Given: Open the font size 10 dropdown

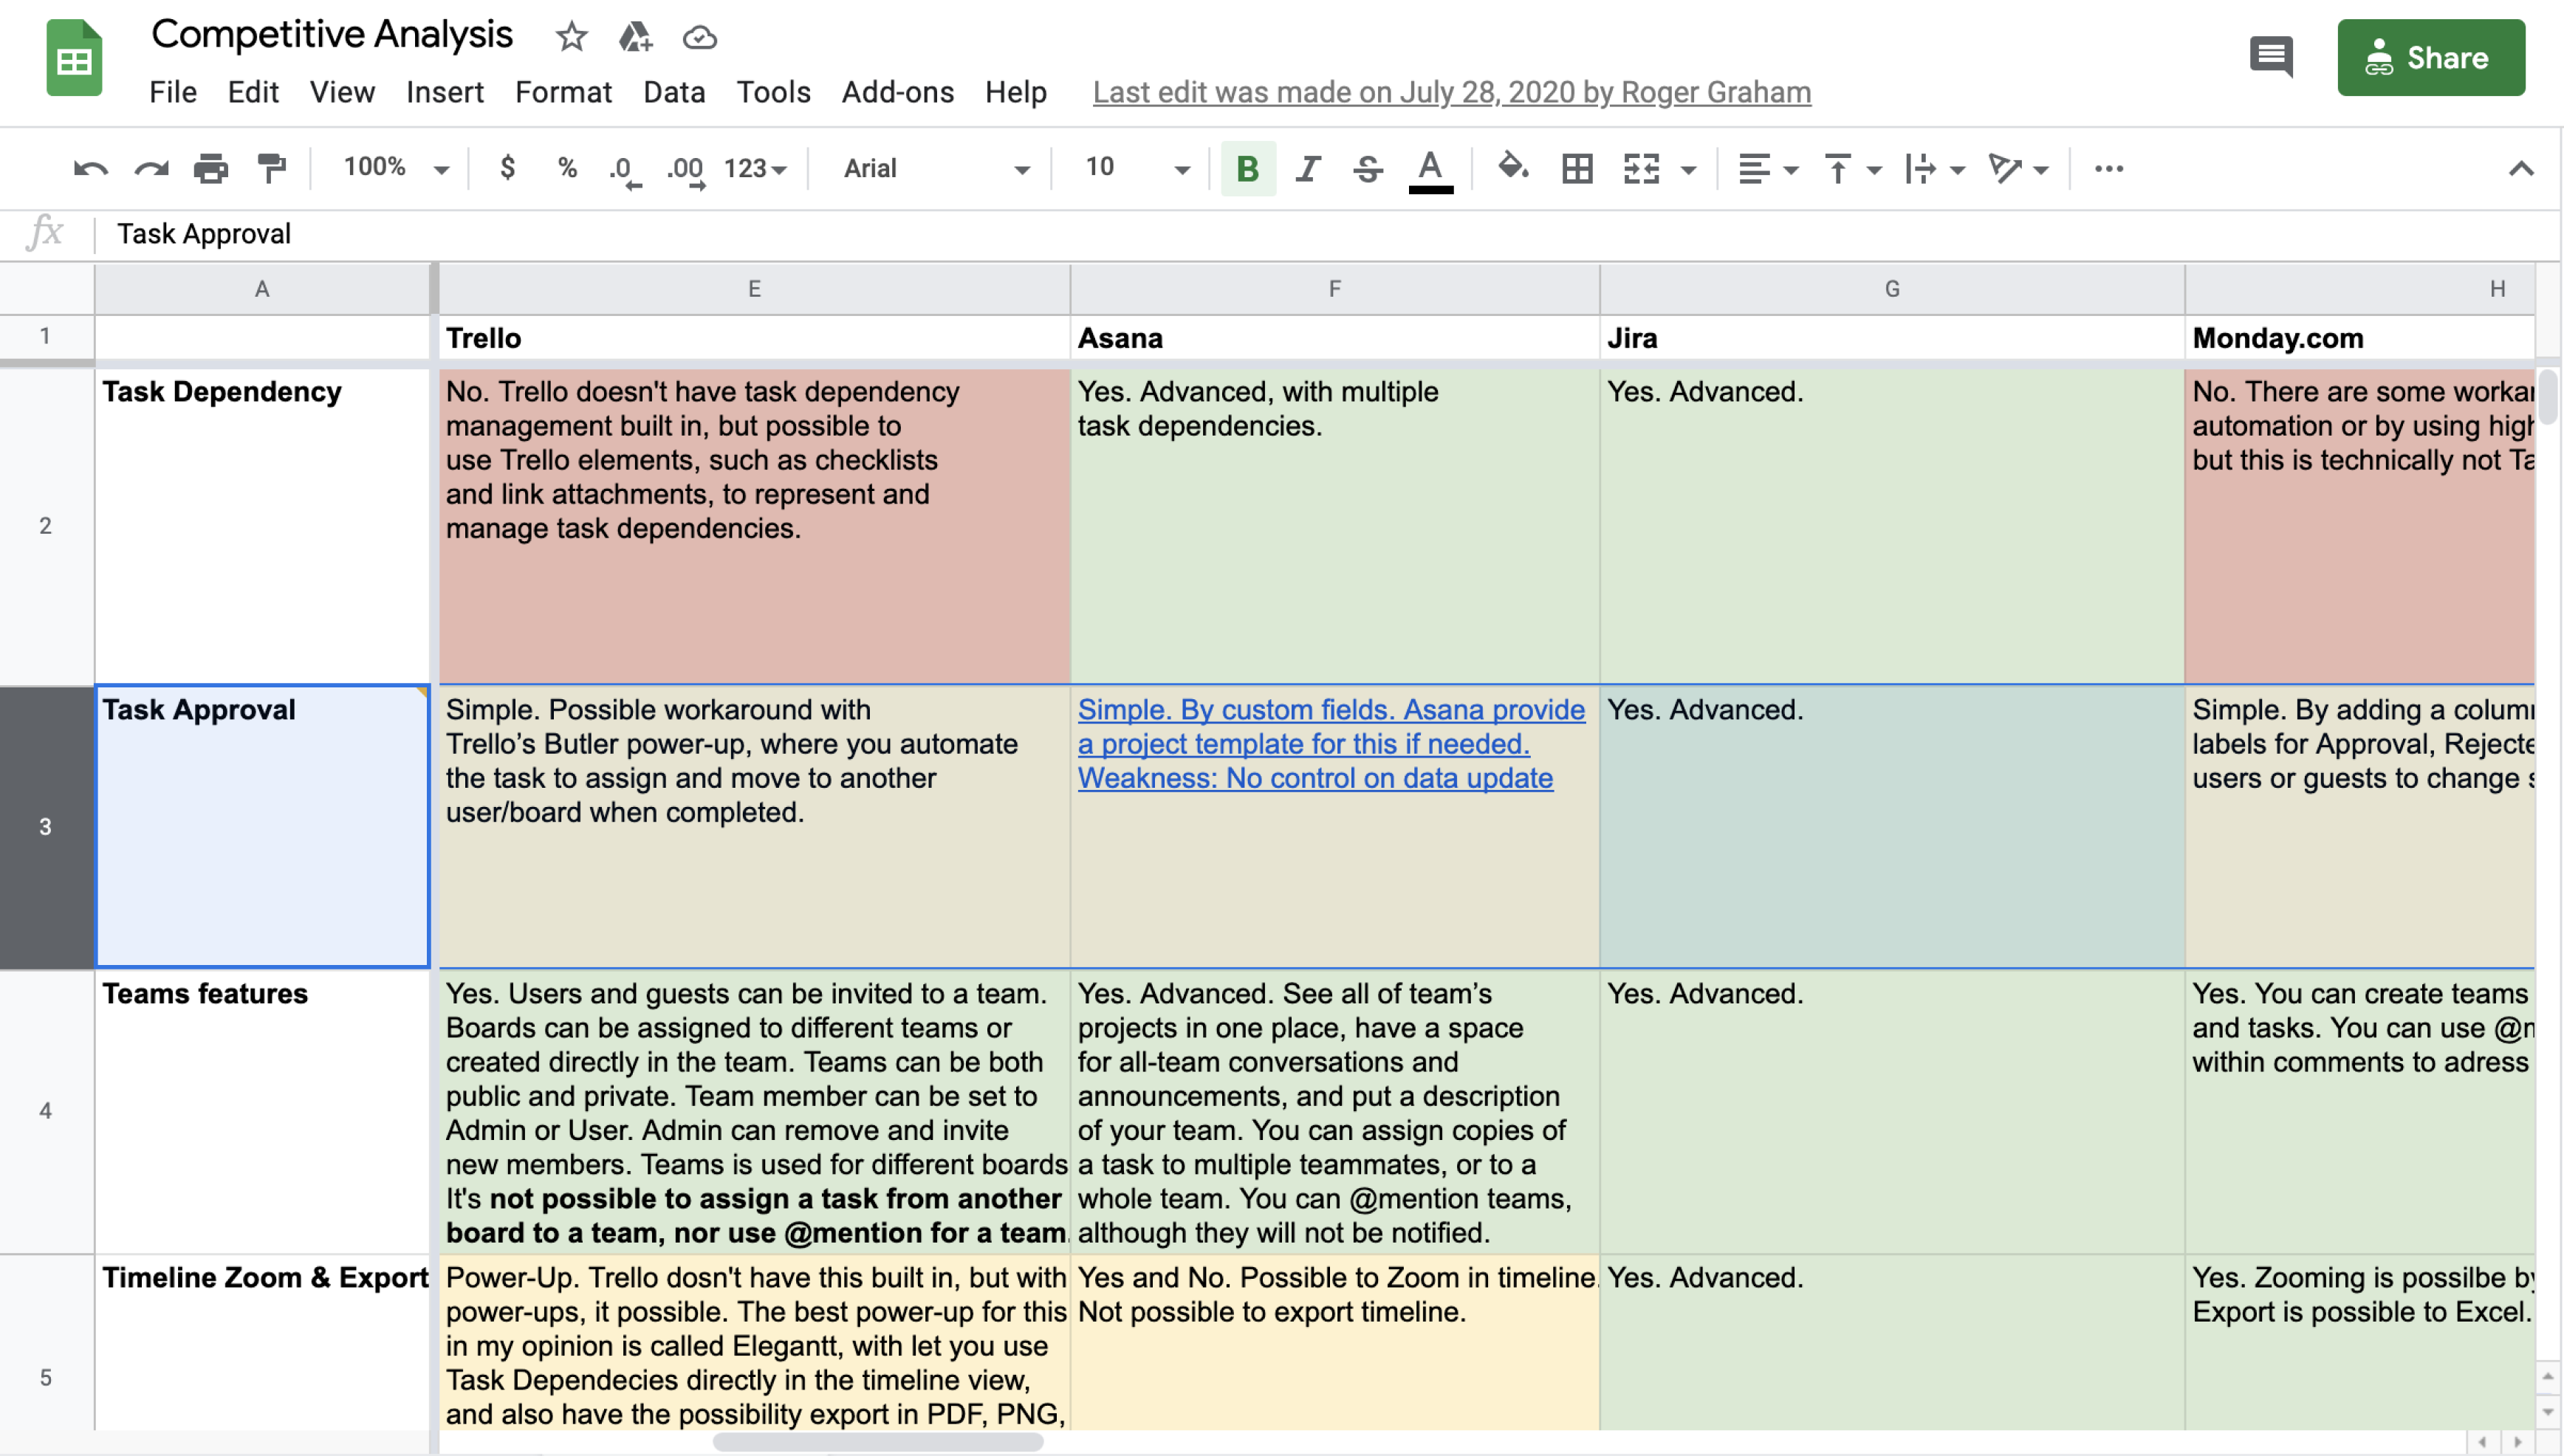Looking at the screenshot, I should (x=1137, y=168).
